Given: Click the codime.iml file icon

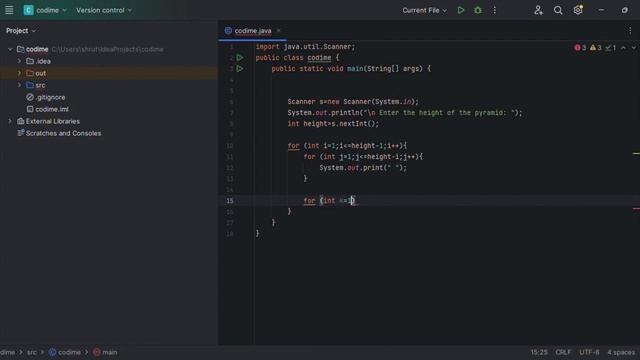Looking at the screenshot, I should (x=30, y=109).
